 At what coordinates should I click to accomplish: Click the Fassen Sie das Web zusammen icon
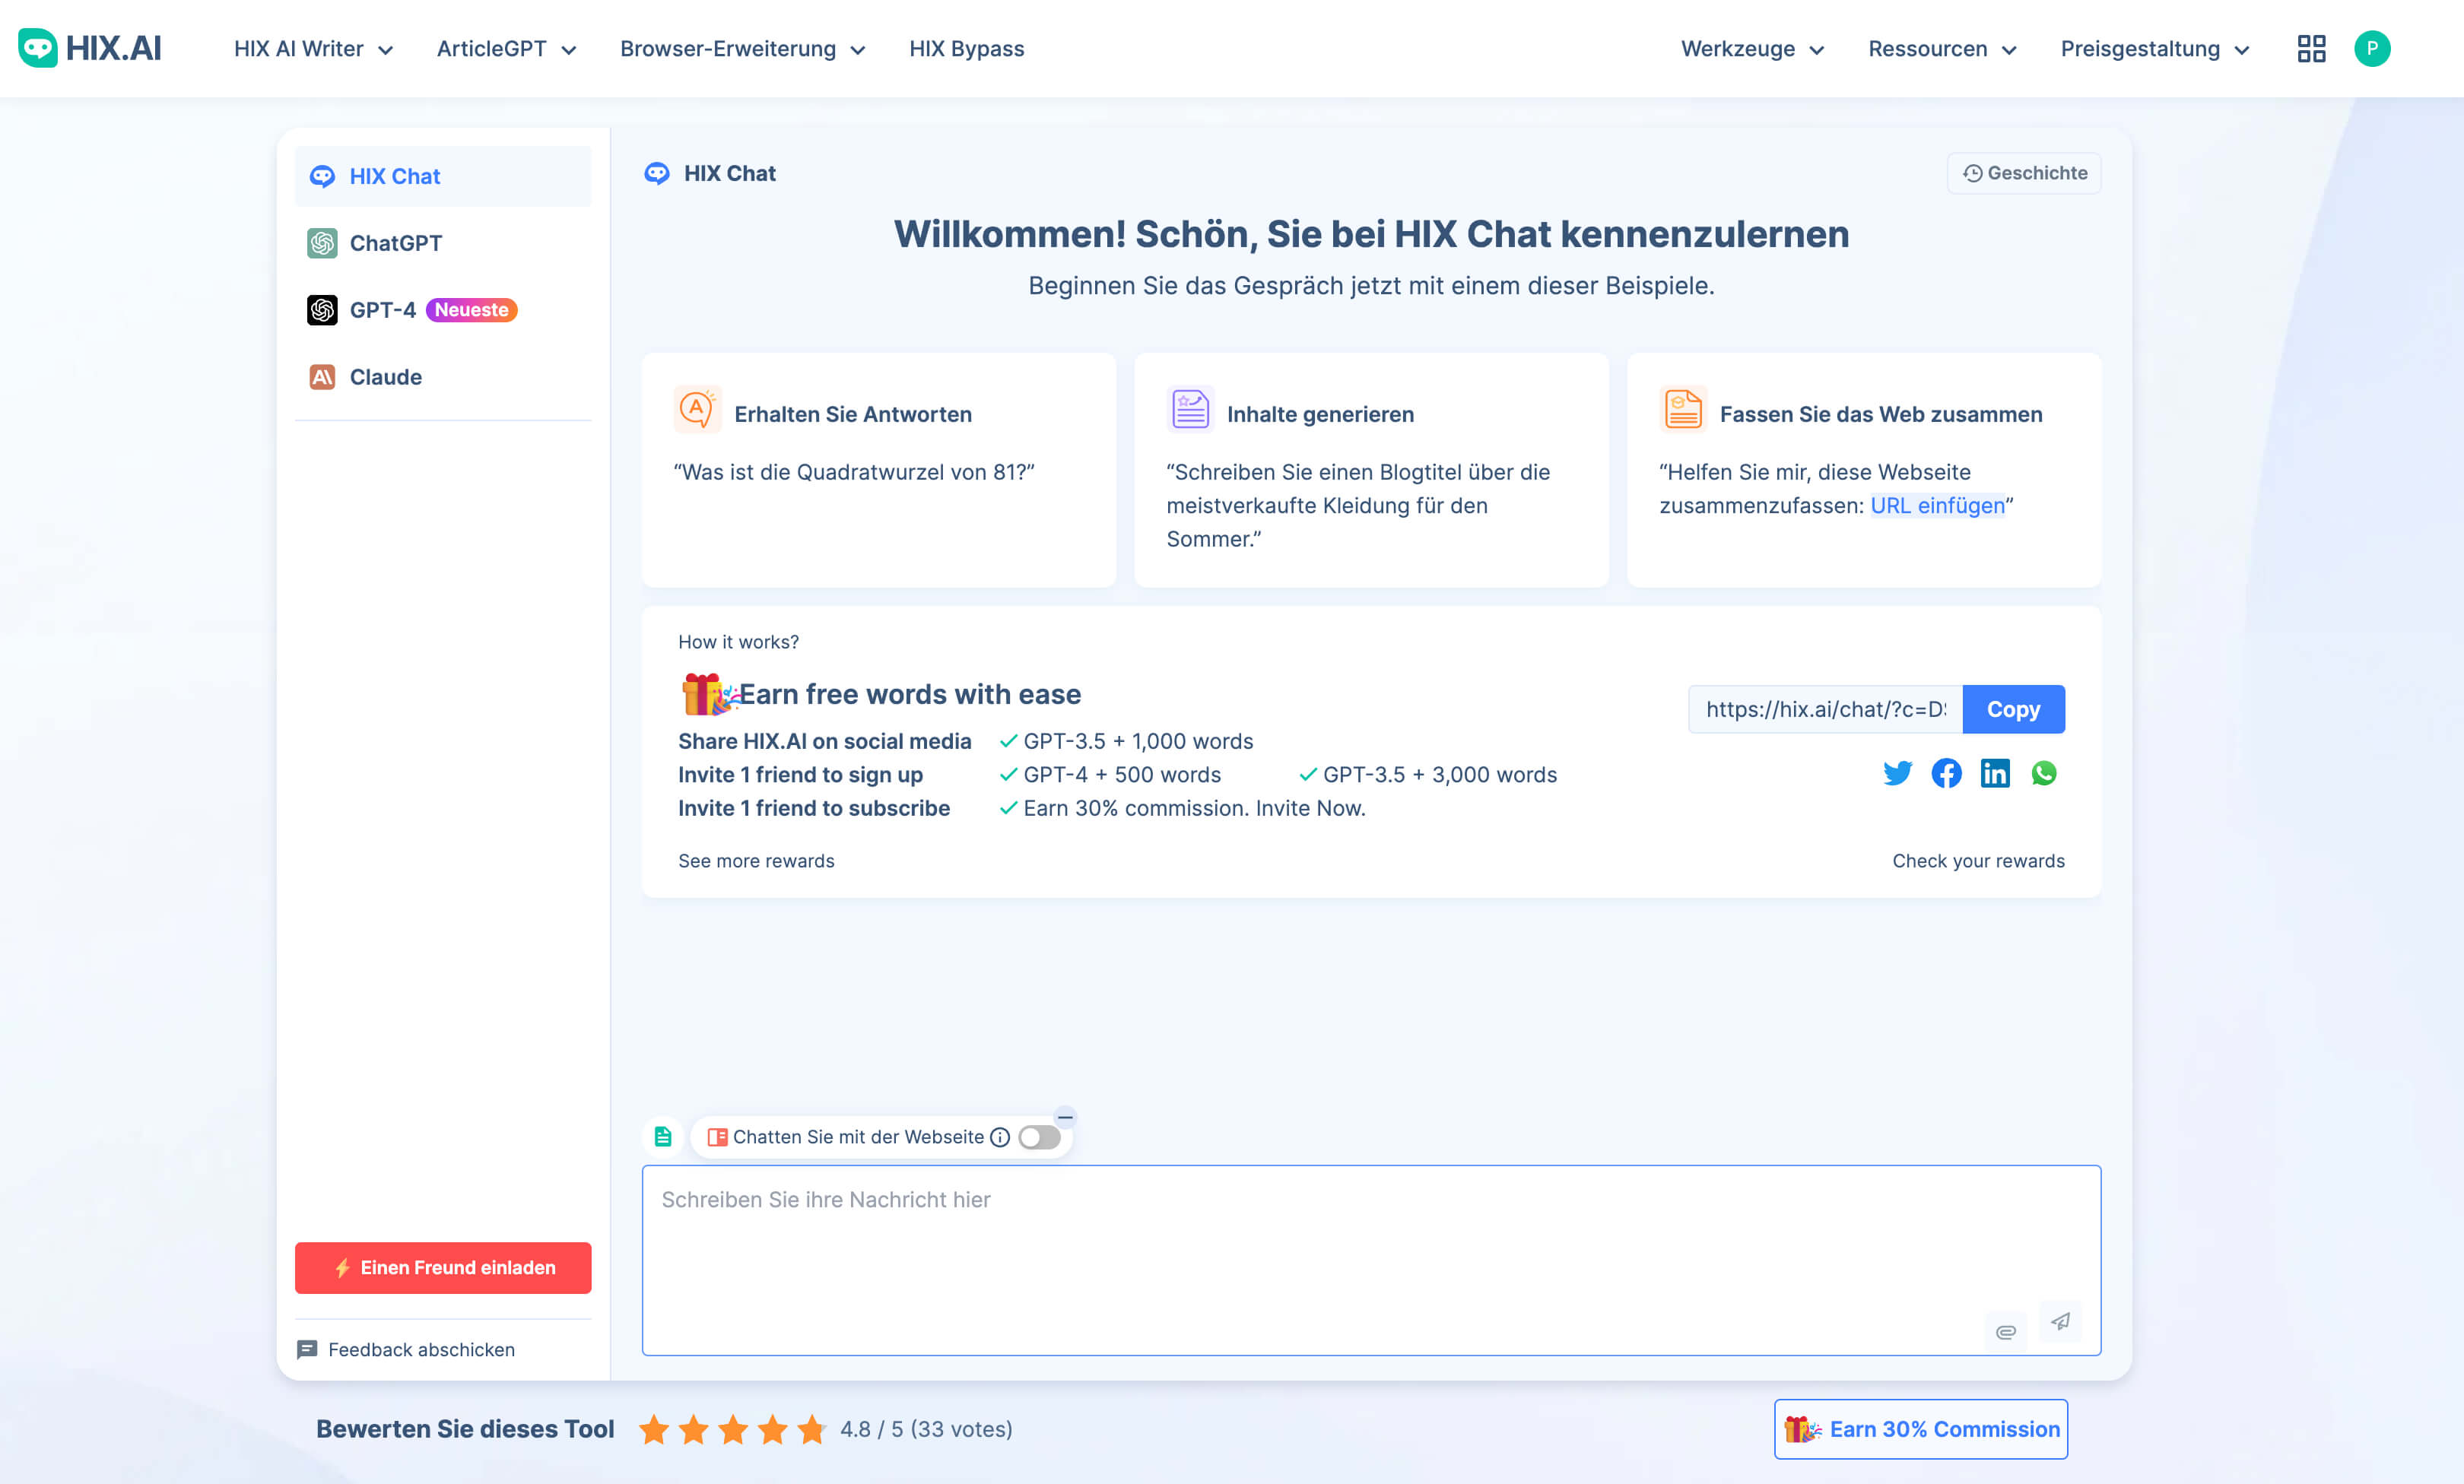tap(1683, 409)
